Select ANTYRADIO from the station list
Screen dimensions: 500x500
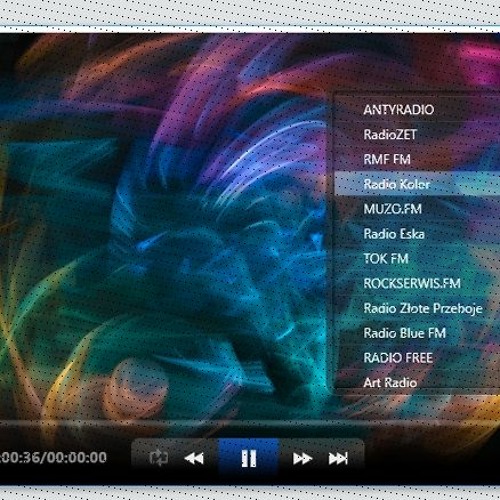[417, 110]
